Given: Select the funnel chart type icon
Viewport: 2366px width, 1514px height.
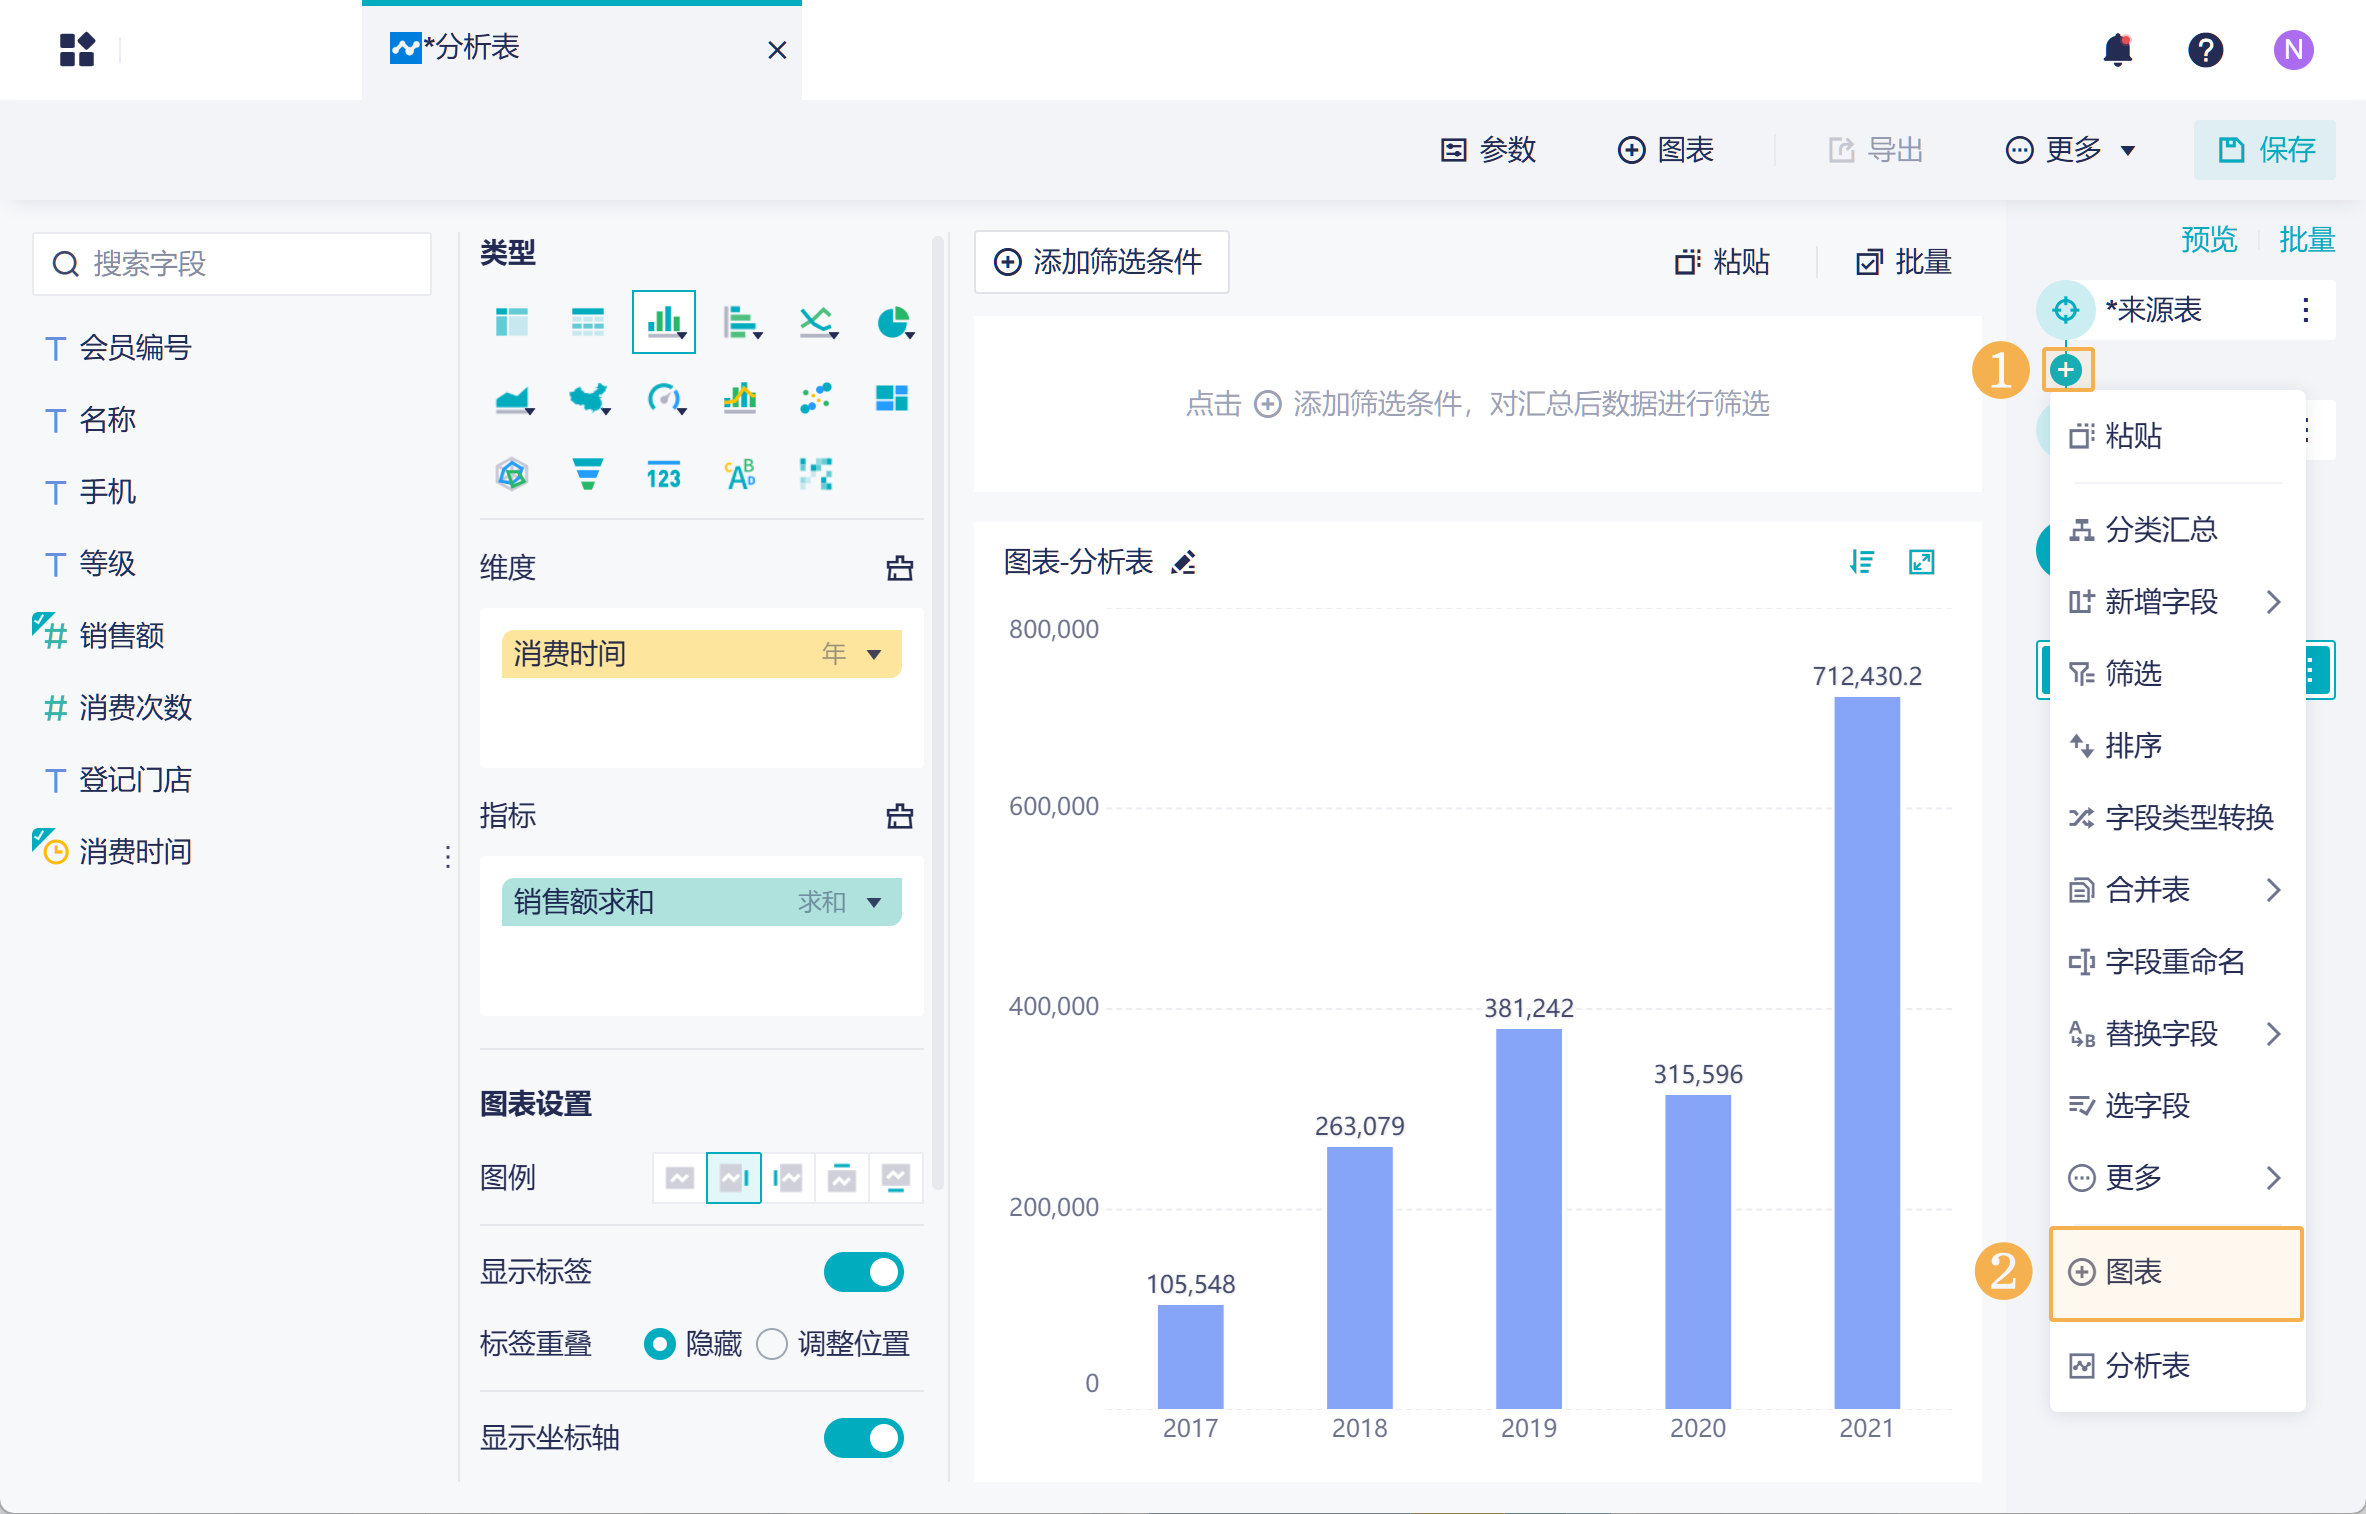Looking at the screenshot, I should 588,474.
